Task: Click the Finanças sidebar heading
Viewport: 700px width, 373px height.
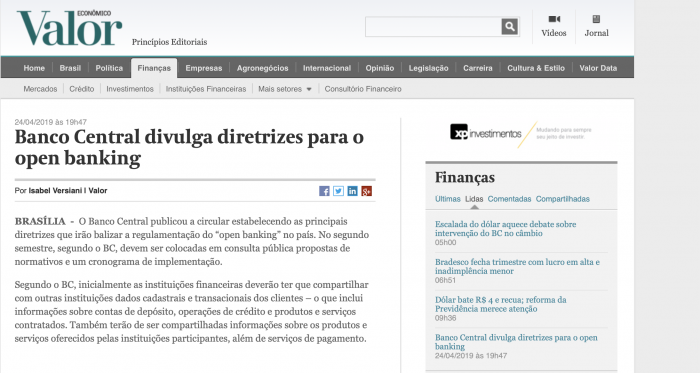Action: click(465, 178)
